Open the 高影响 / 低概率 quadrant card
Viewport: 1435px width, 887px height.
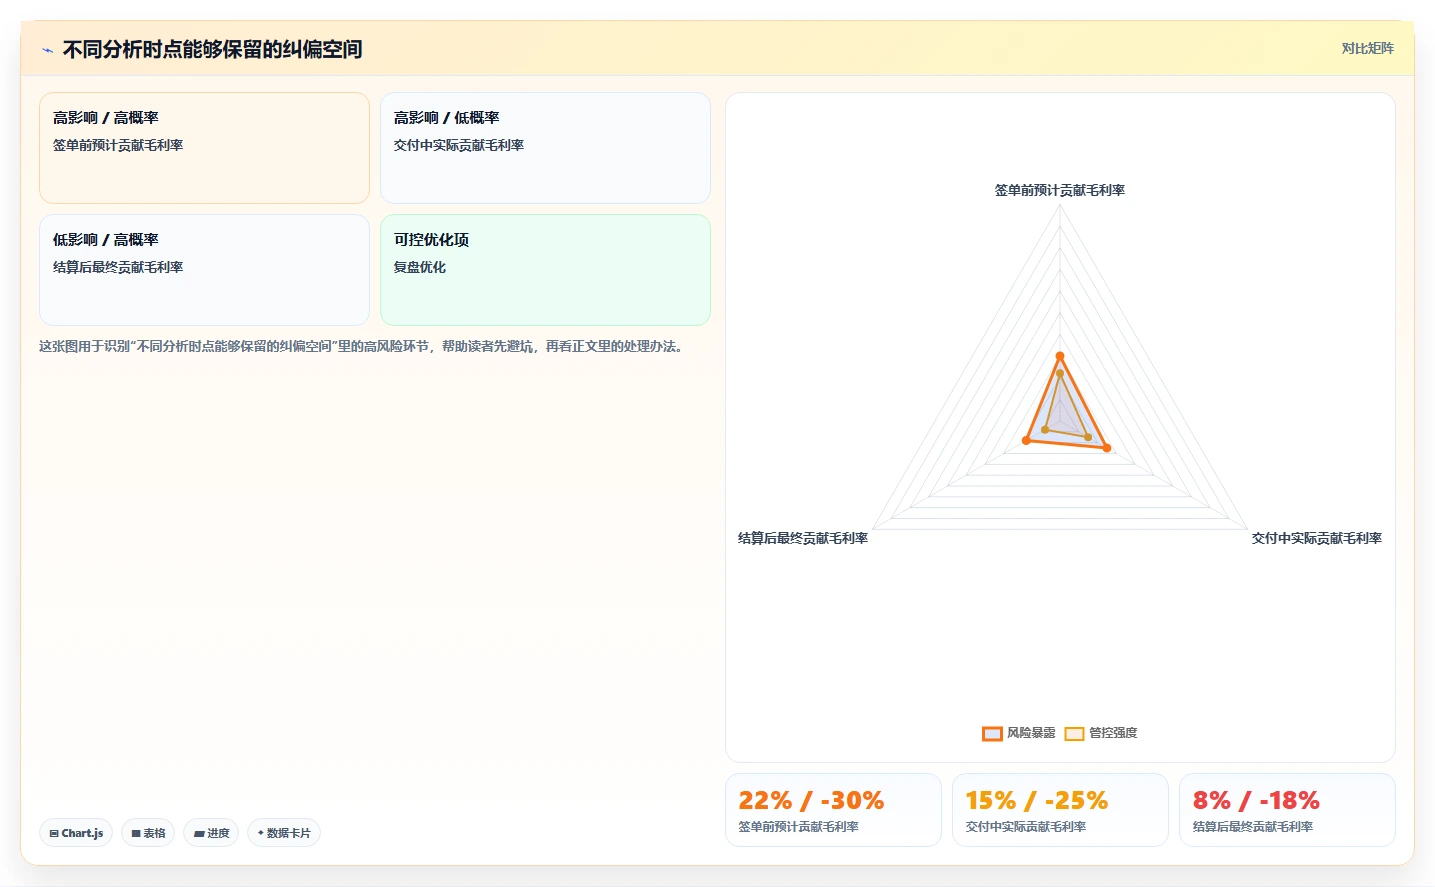(x=545, y=148)
